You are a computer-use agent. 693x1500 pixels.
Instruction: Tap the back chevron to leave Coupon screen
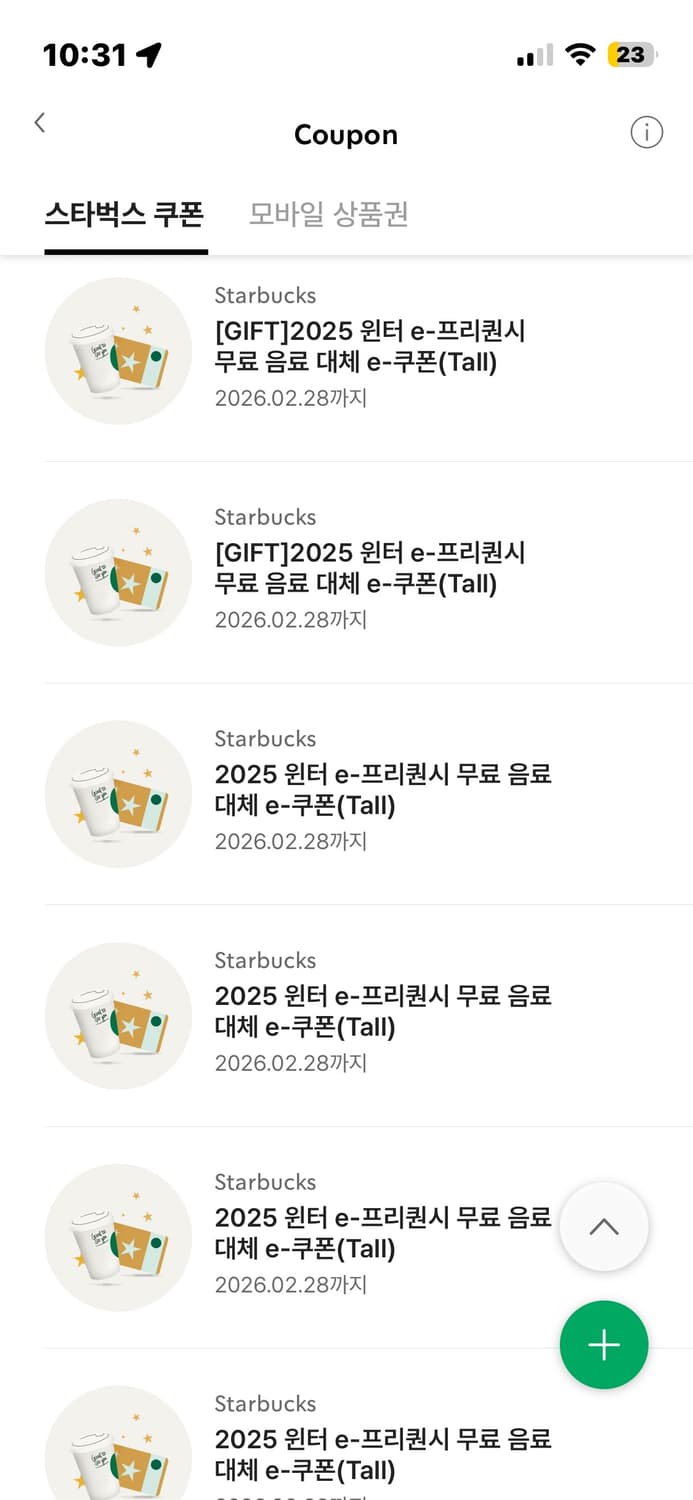[x=39, y=122]
